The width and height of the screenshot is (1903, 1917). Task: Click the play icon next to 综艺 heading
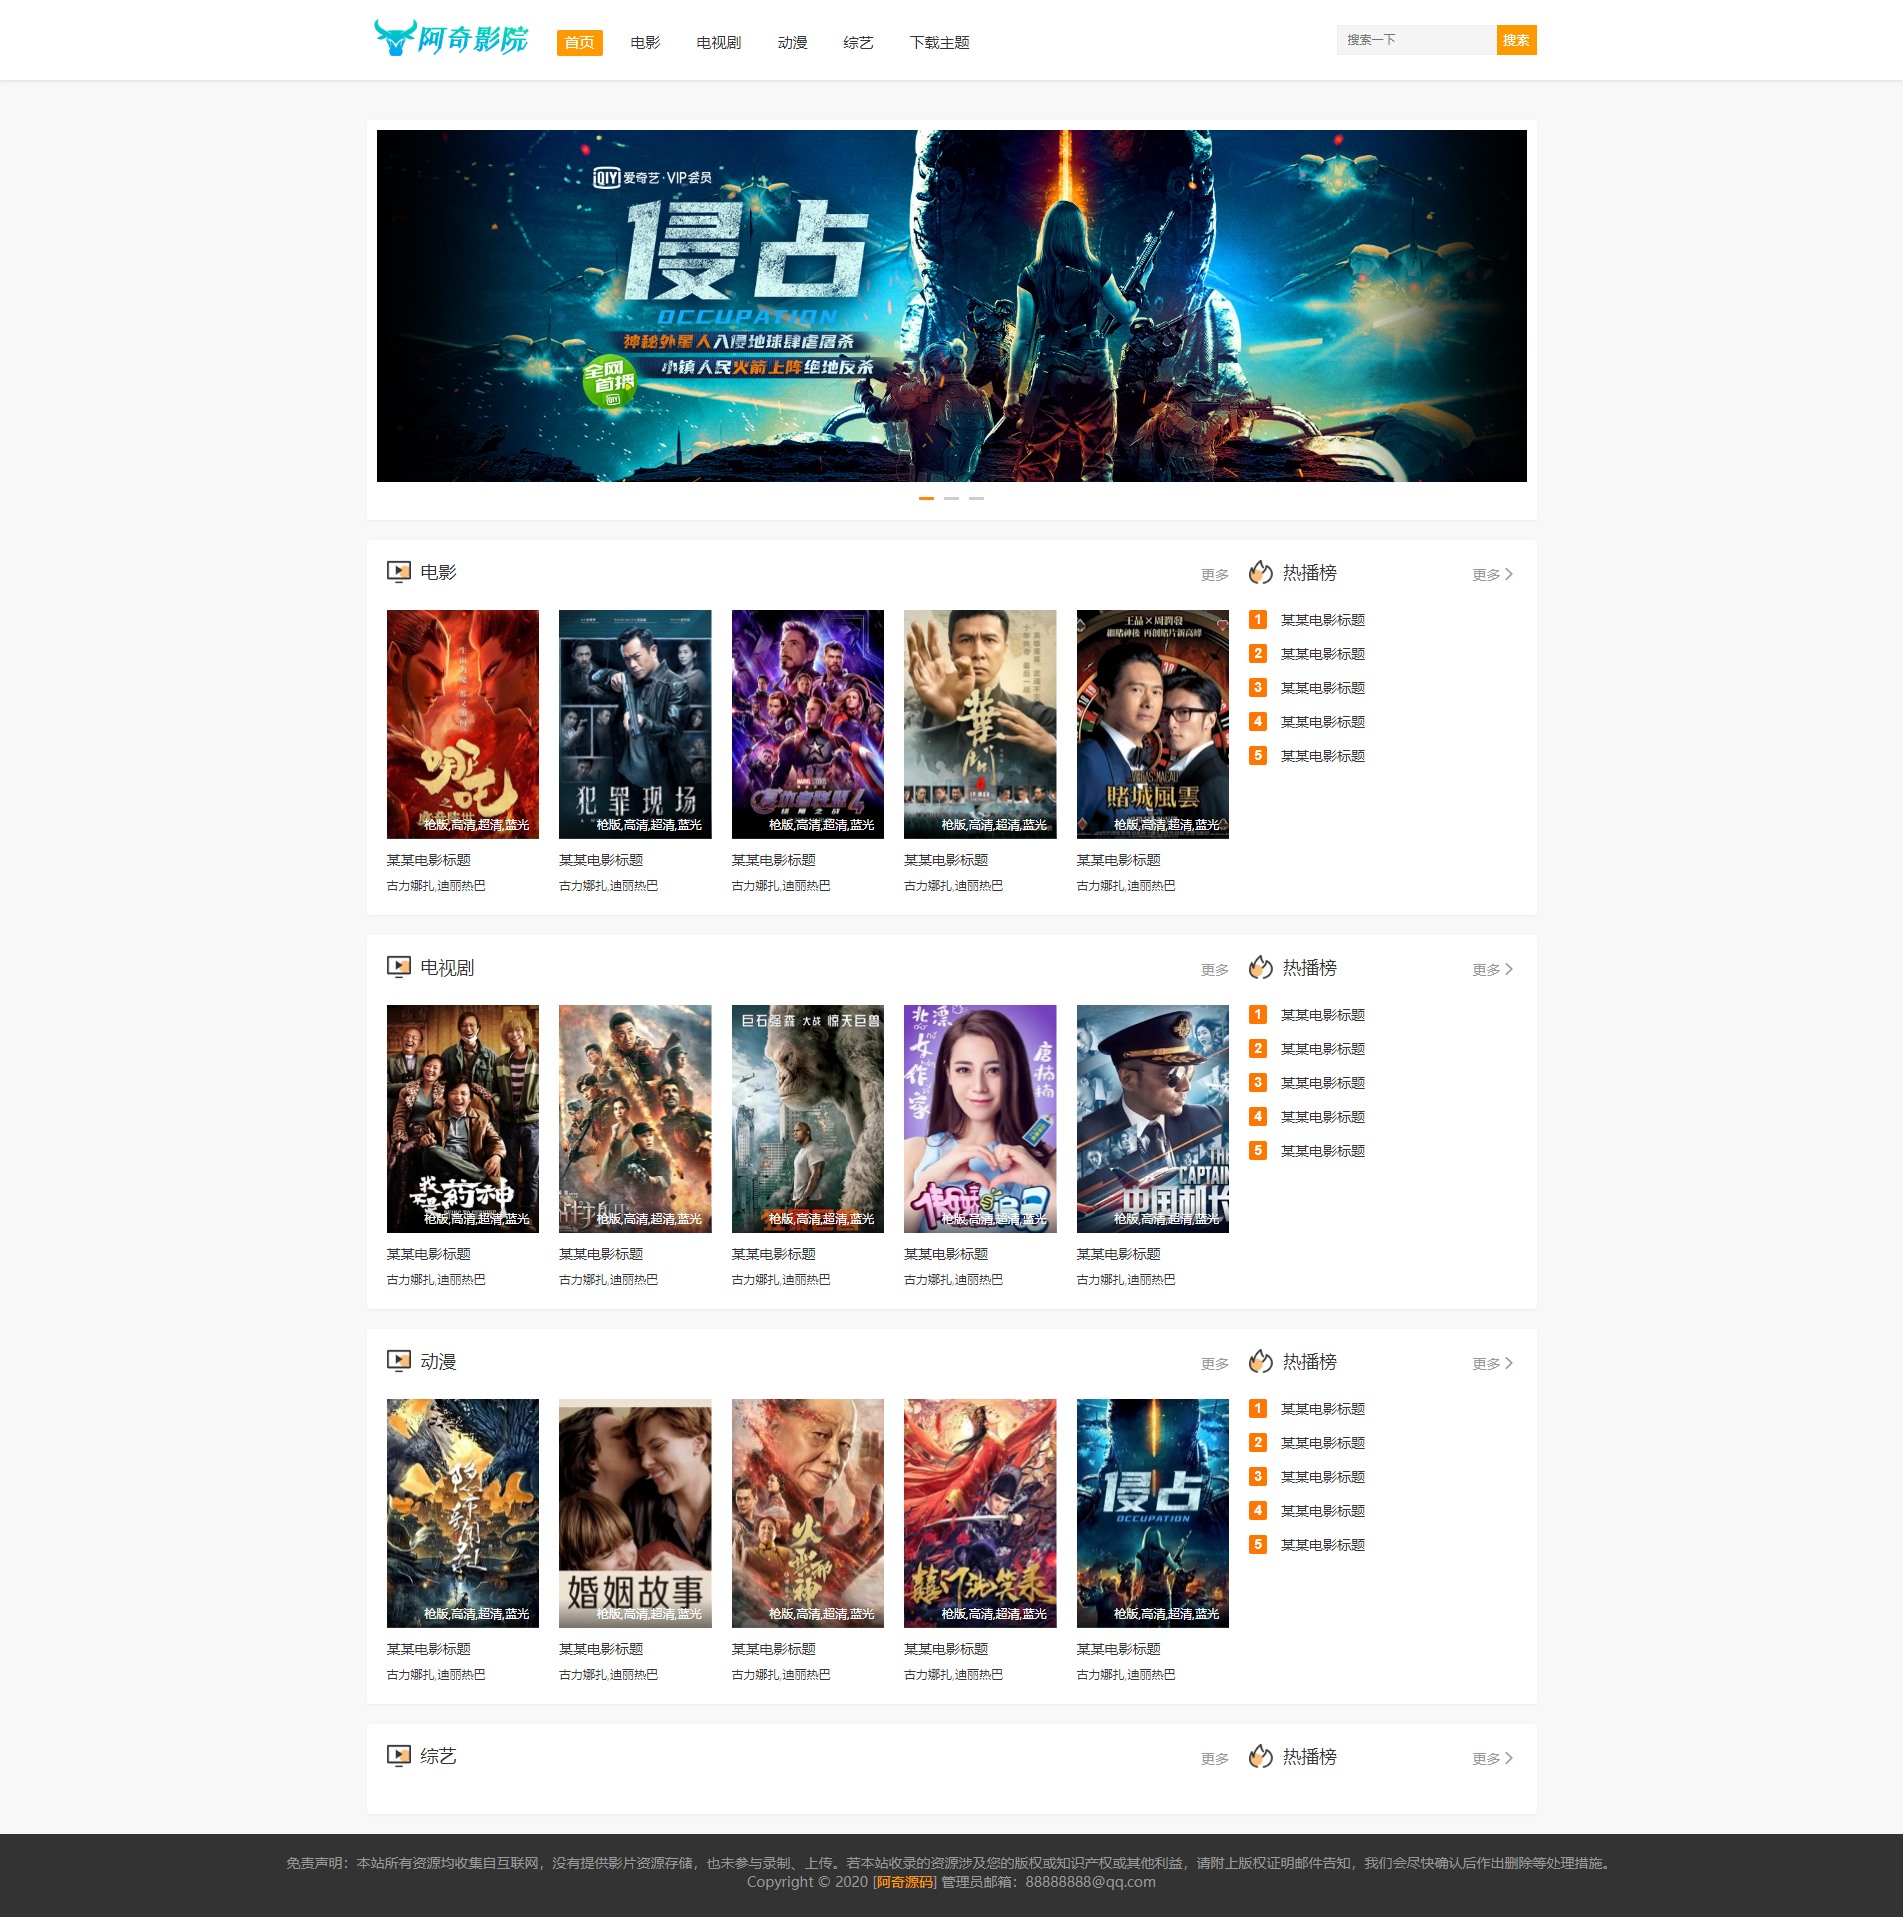point(399,1754)
